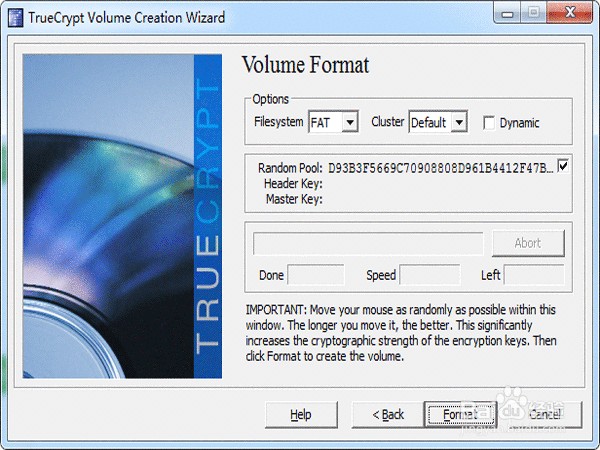Click the IMPORTANT instruction text
This screenshot has height=450, width=600.
pos(401,333)
